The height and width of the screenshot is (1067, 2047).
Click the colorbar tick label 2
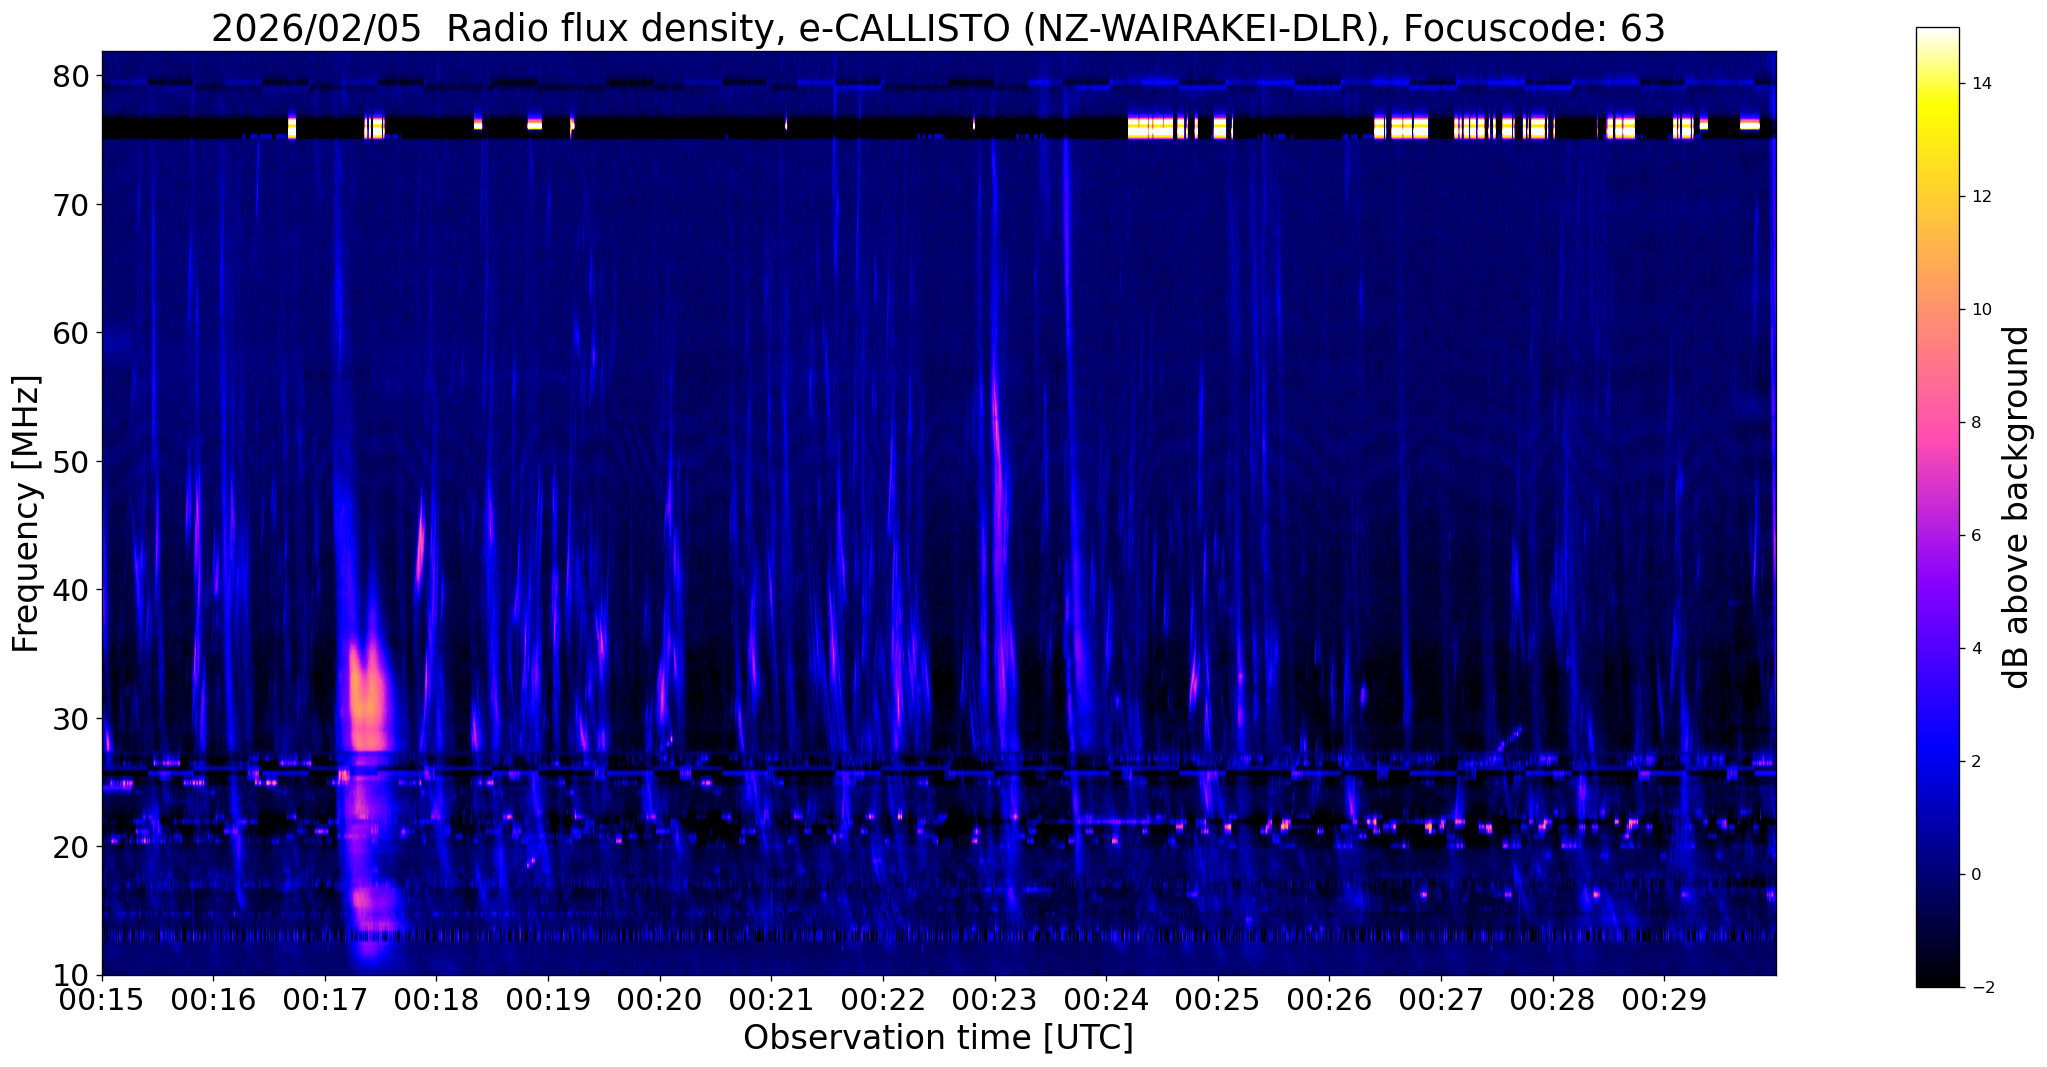(1976, 762)
